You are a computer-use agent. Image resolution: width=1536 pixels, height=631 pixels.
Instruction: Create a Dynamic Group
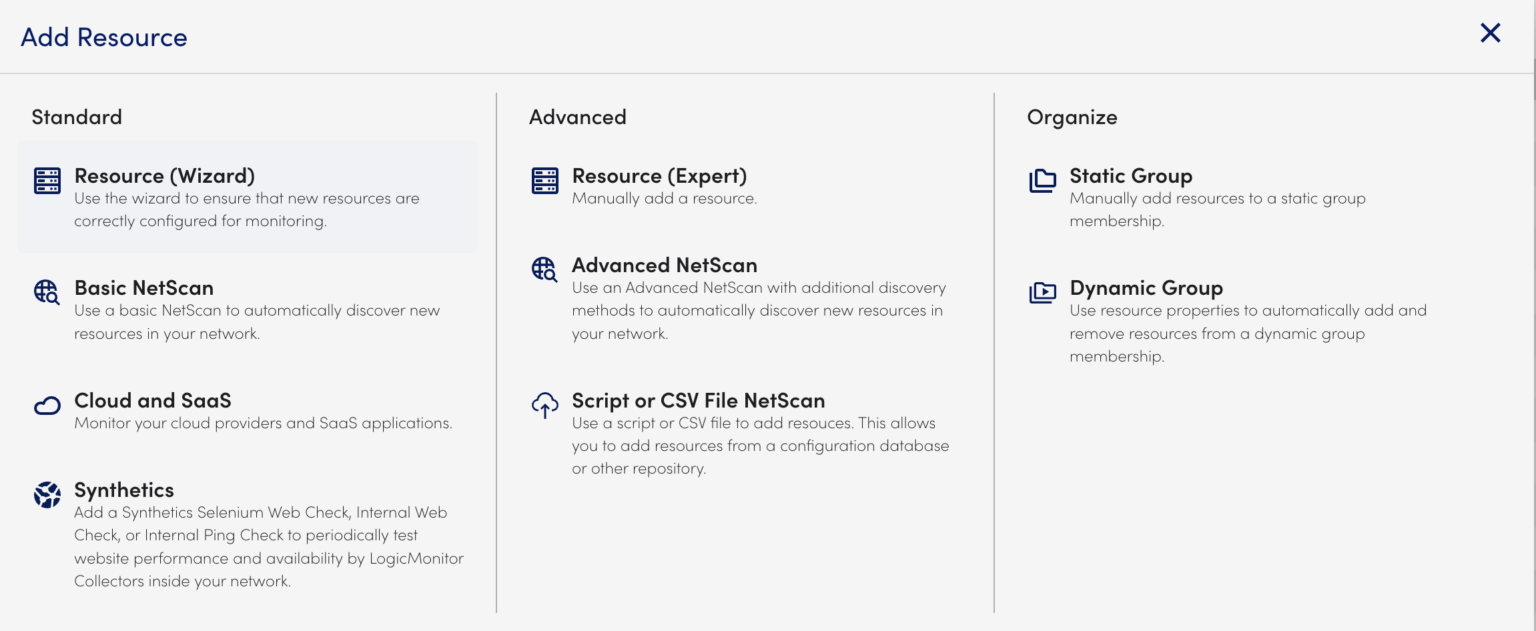(1145, 287)
